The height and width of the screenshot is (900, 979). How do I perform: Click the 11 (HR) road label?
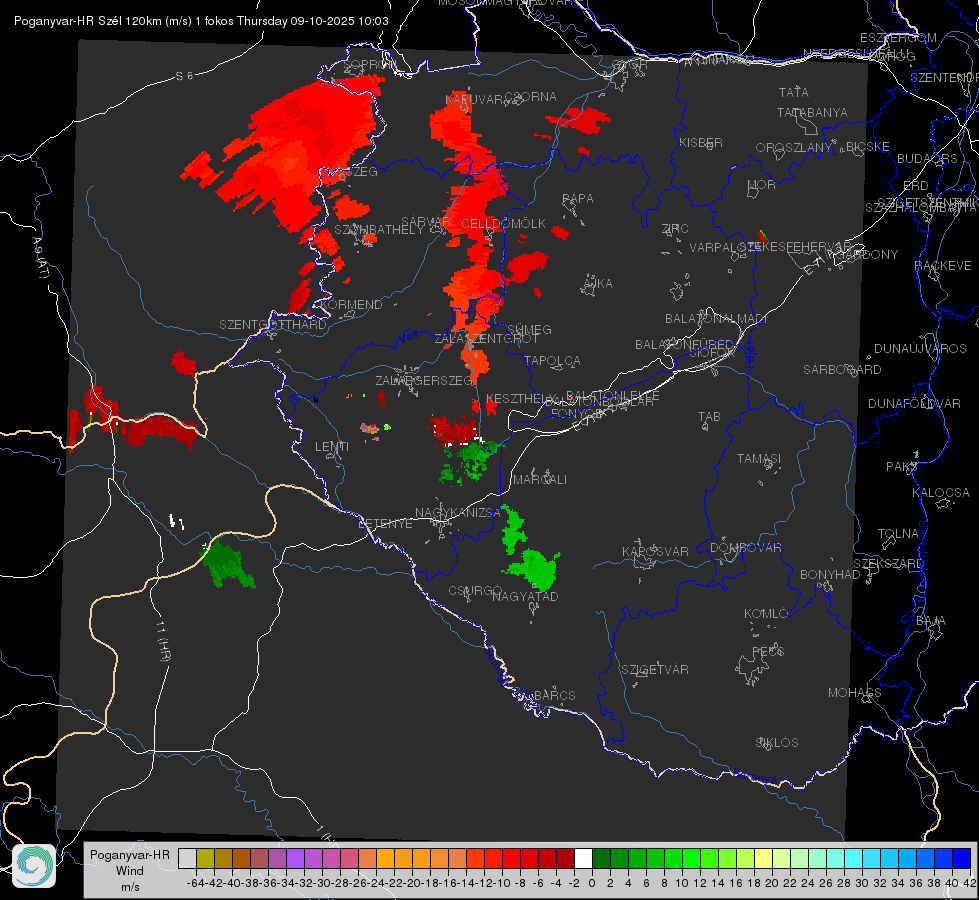(164, 641)
